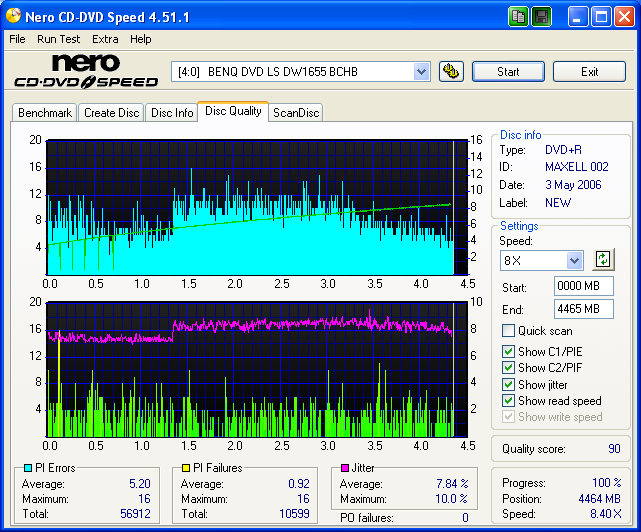Click the floppy disk save icon
641x532 pixels.
coord(541,17)
